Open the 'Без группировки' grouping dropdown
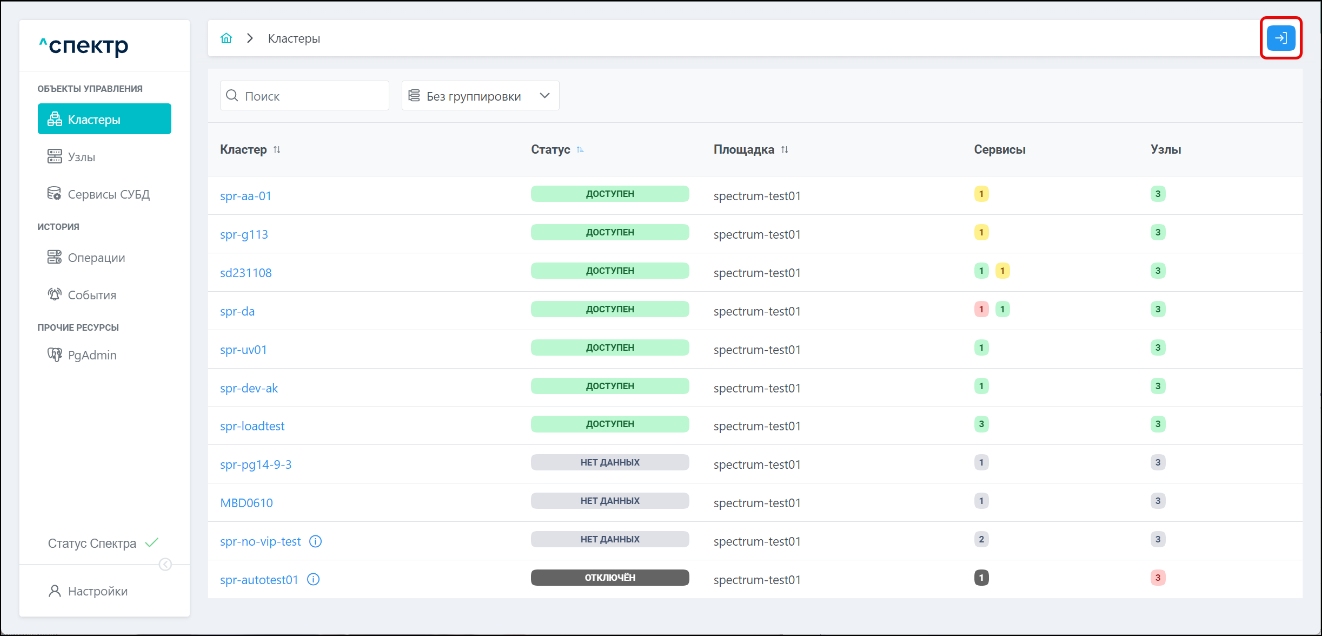The image size is (1322, 637). click(x=480, y=96)
